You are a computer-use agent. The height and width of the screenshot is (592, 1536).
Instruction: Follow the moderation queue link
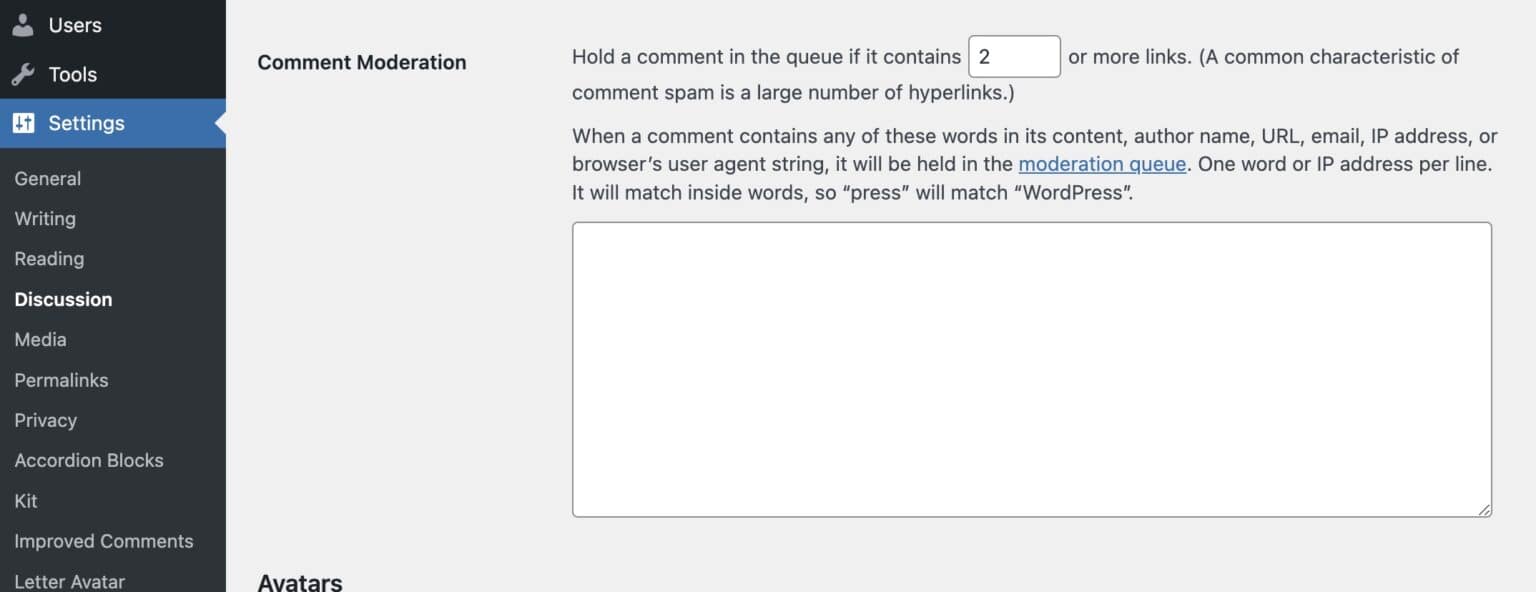(1102, 164)
